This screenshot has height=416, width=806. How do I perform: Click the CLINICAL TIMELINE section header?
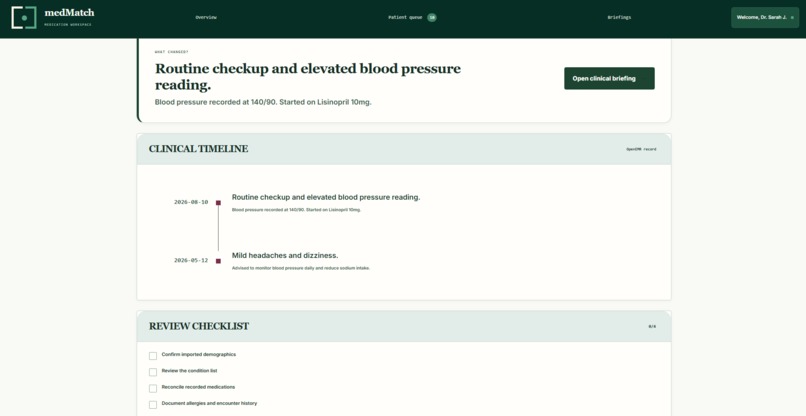(x=198, y=149)
